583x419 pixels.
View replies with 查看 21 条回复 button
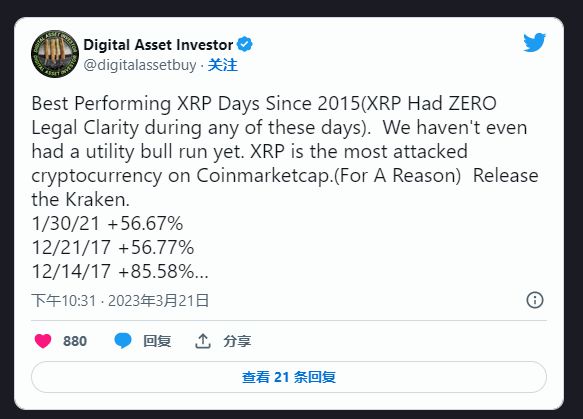click(x=289, y=377)
